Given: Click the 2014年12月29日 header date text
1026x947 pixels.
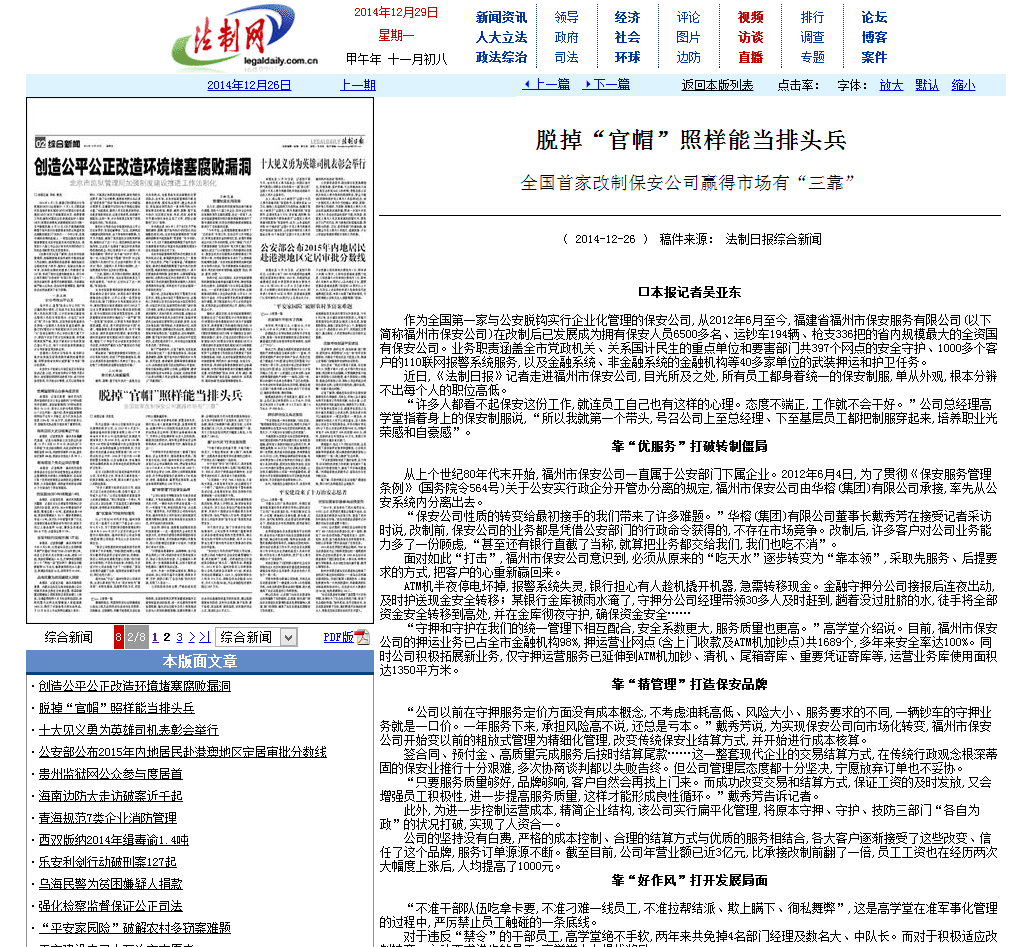Looking at the screenshot, I should tap(396, 12).
